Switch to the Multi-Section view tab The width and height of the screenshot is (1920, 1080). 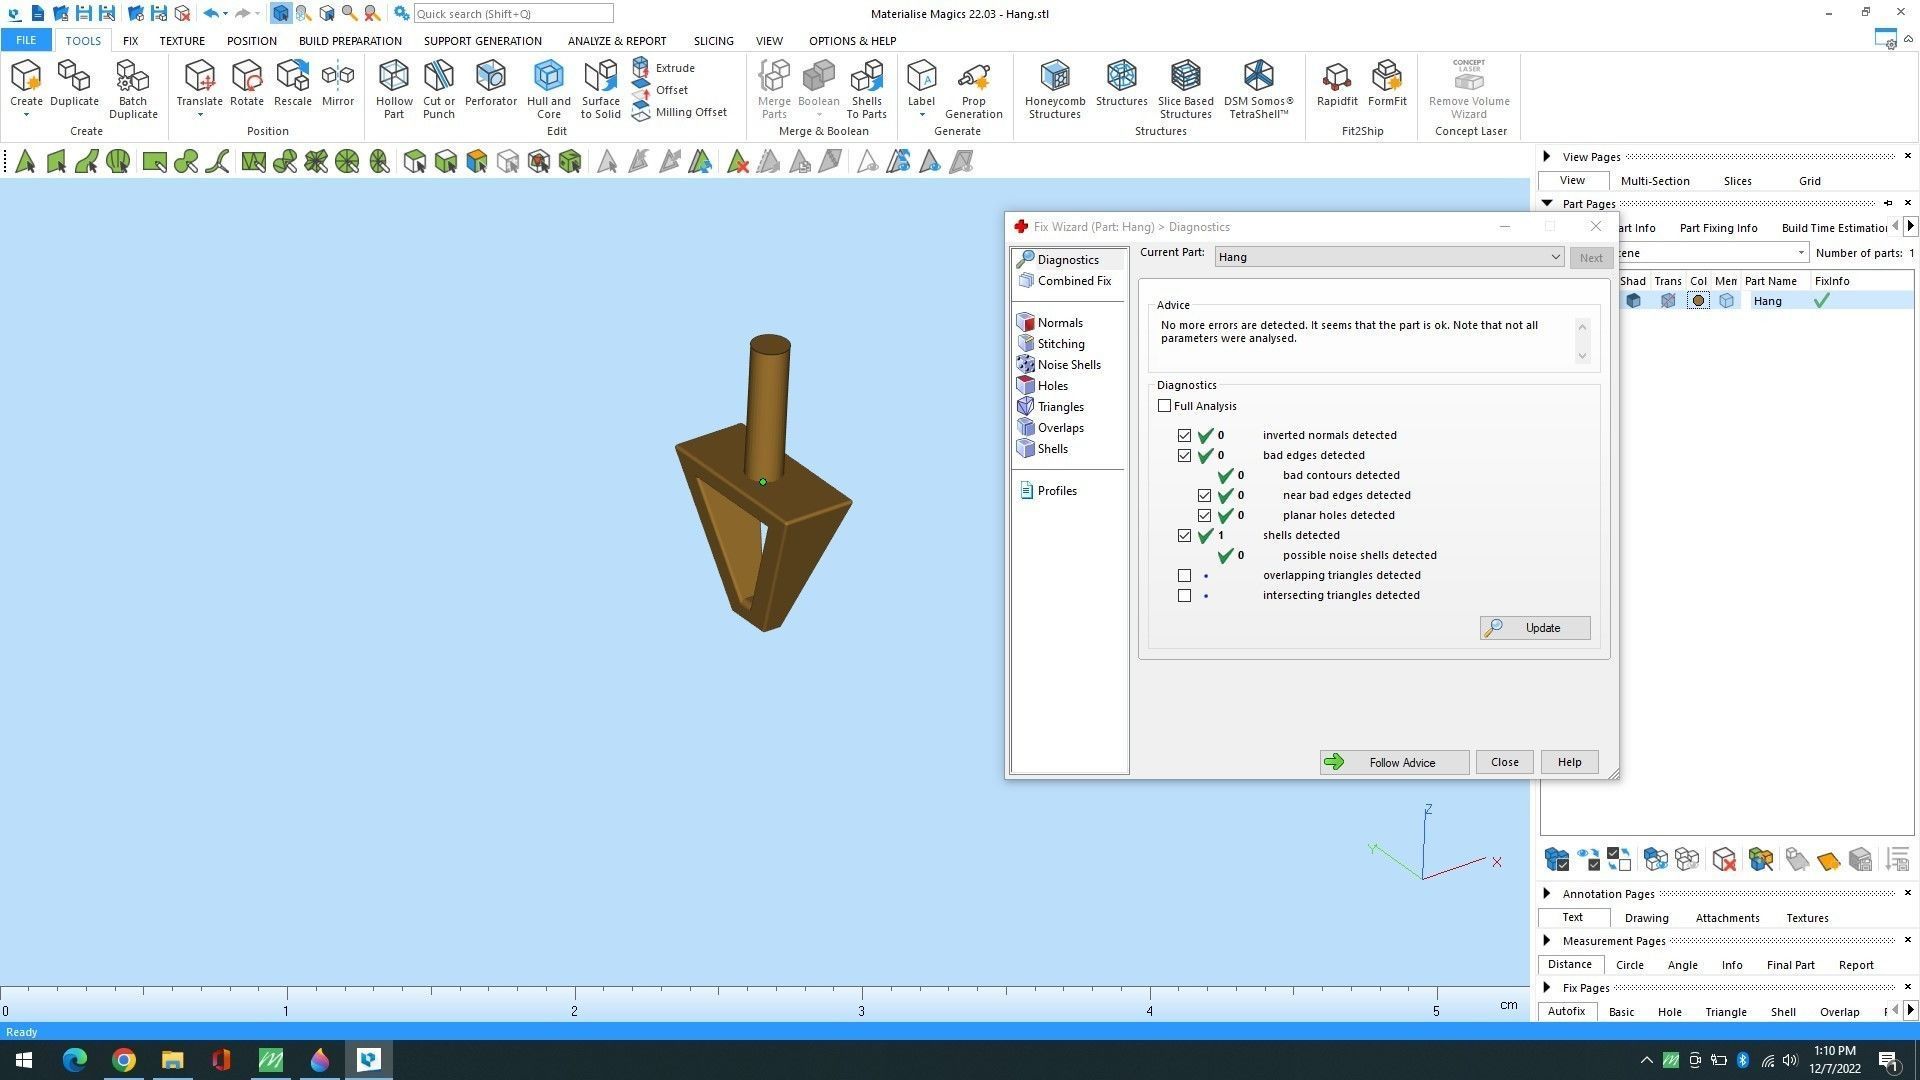pos(1654,181)
